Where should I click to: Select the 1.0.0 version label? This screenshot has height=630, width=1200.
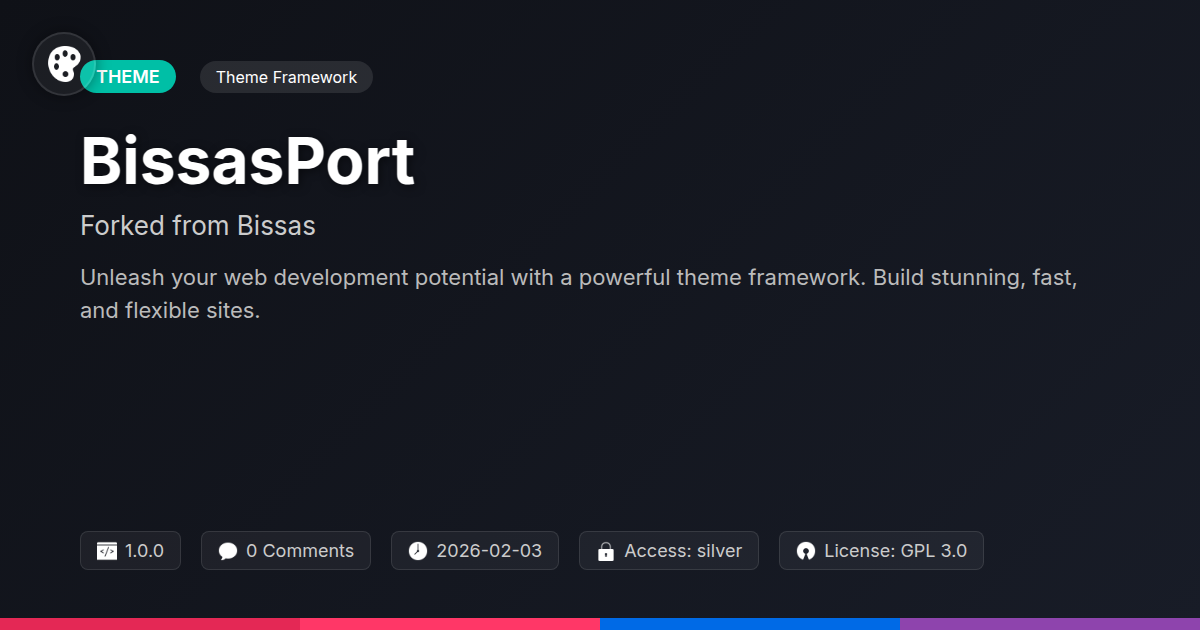(x=144, y=551)
